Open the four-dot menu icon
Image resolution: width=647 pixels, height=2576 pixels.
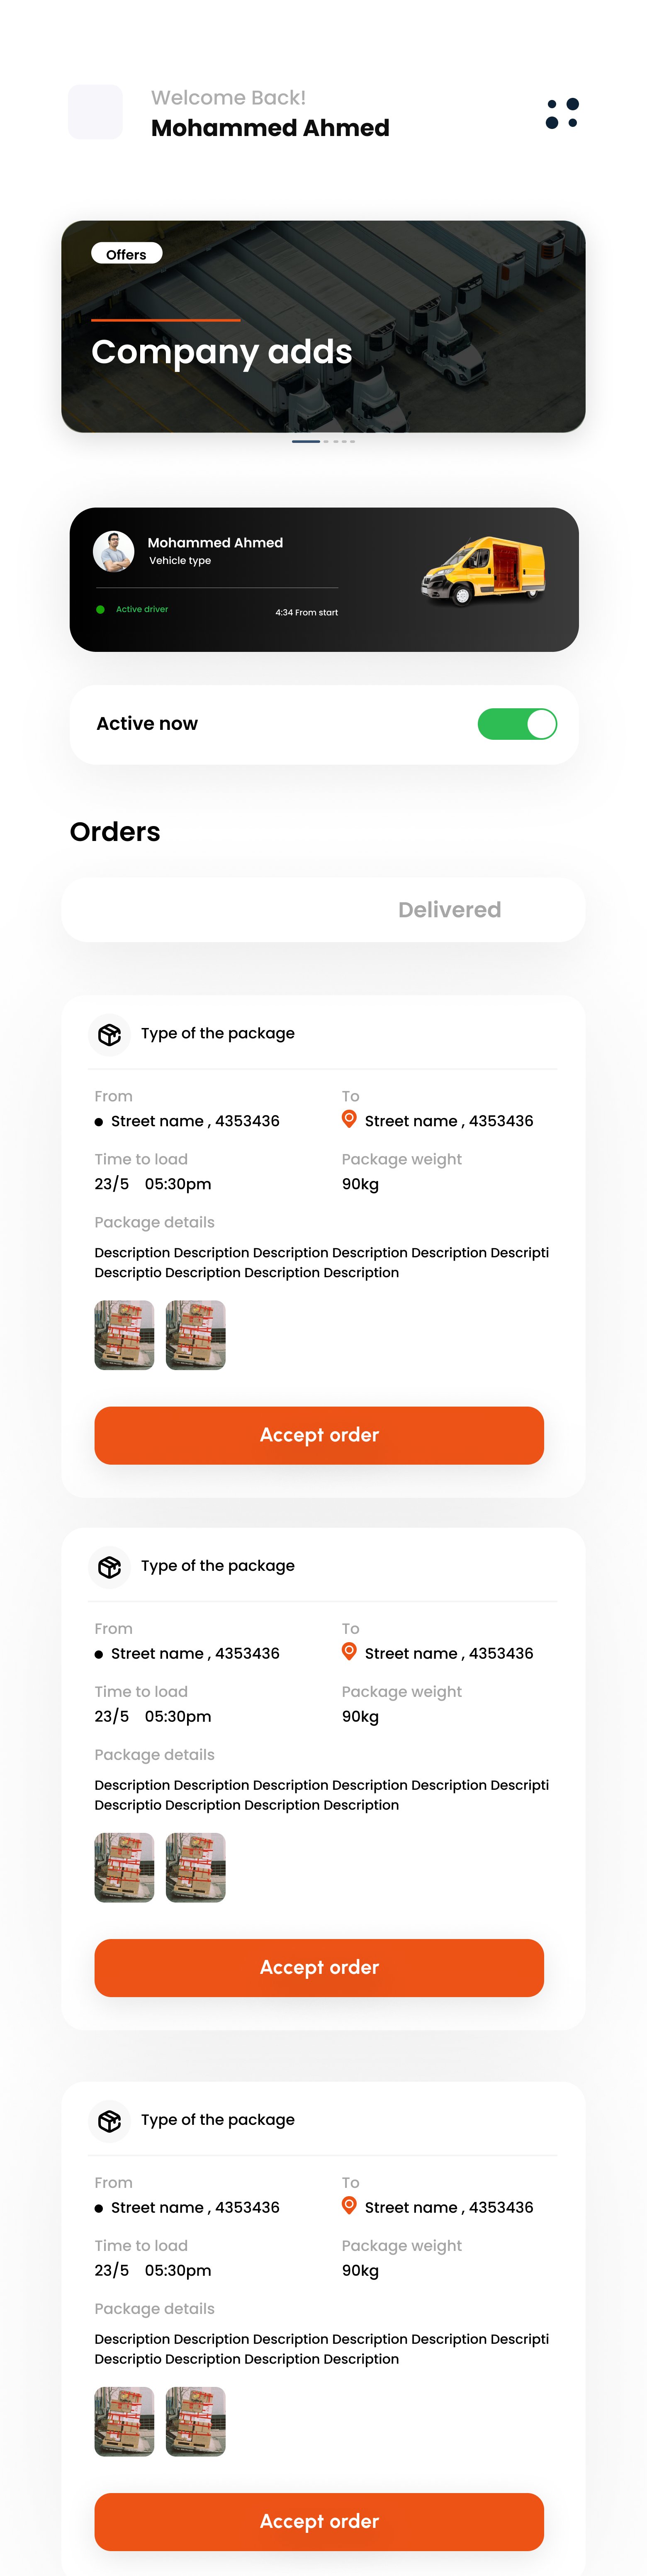click(562, 113)
